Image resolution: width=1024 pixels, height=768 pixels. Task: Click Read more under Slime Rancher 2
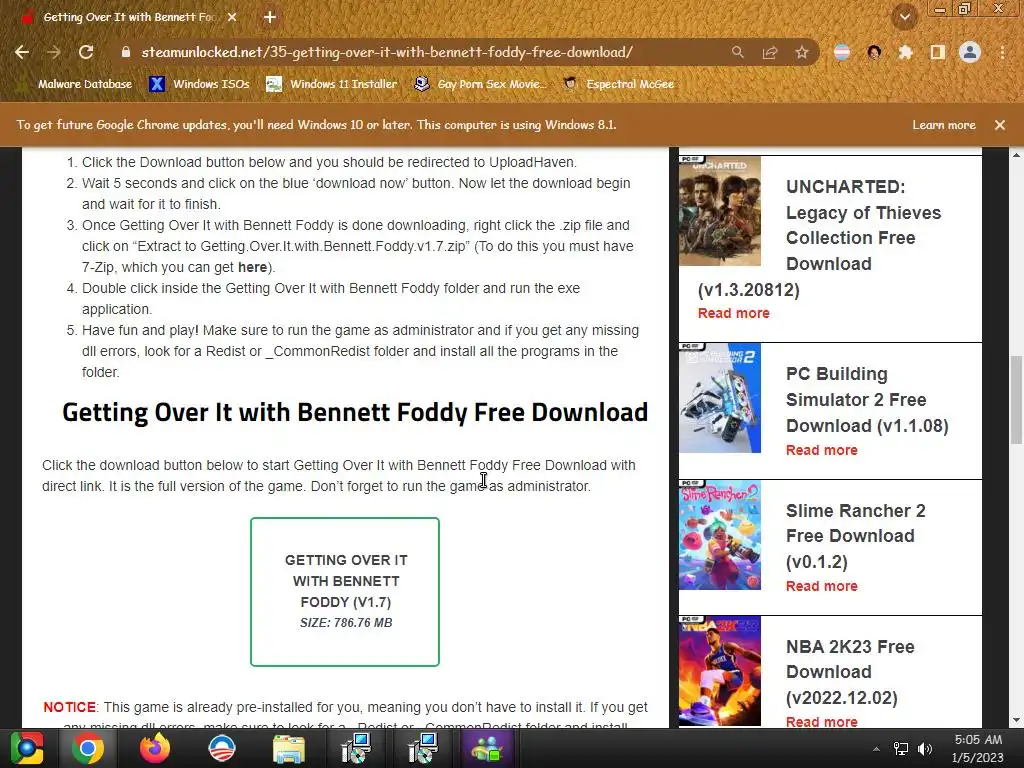(x=822, y=586)
